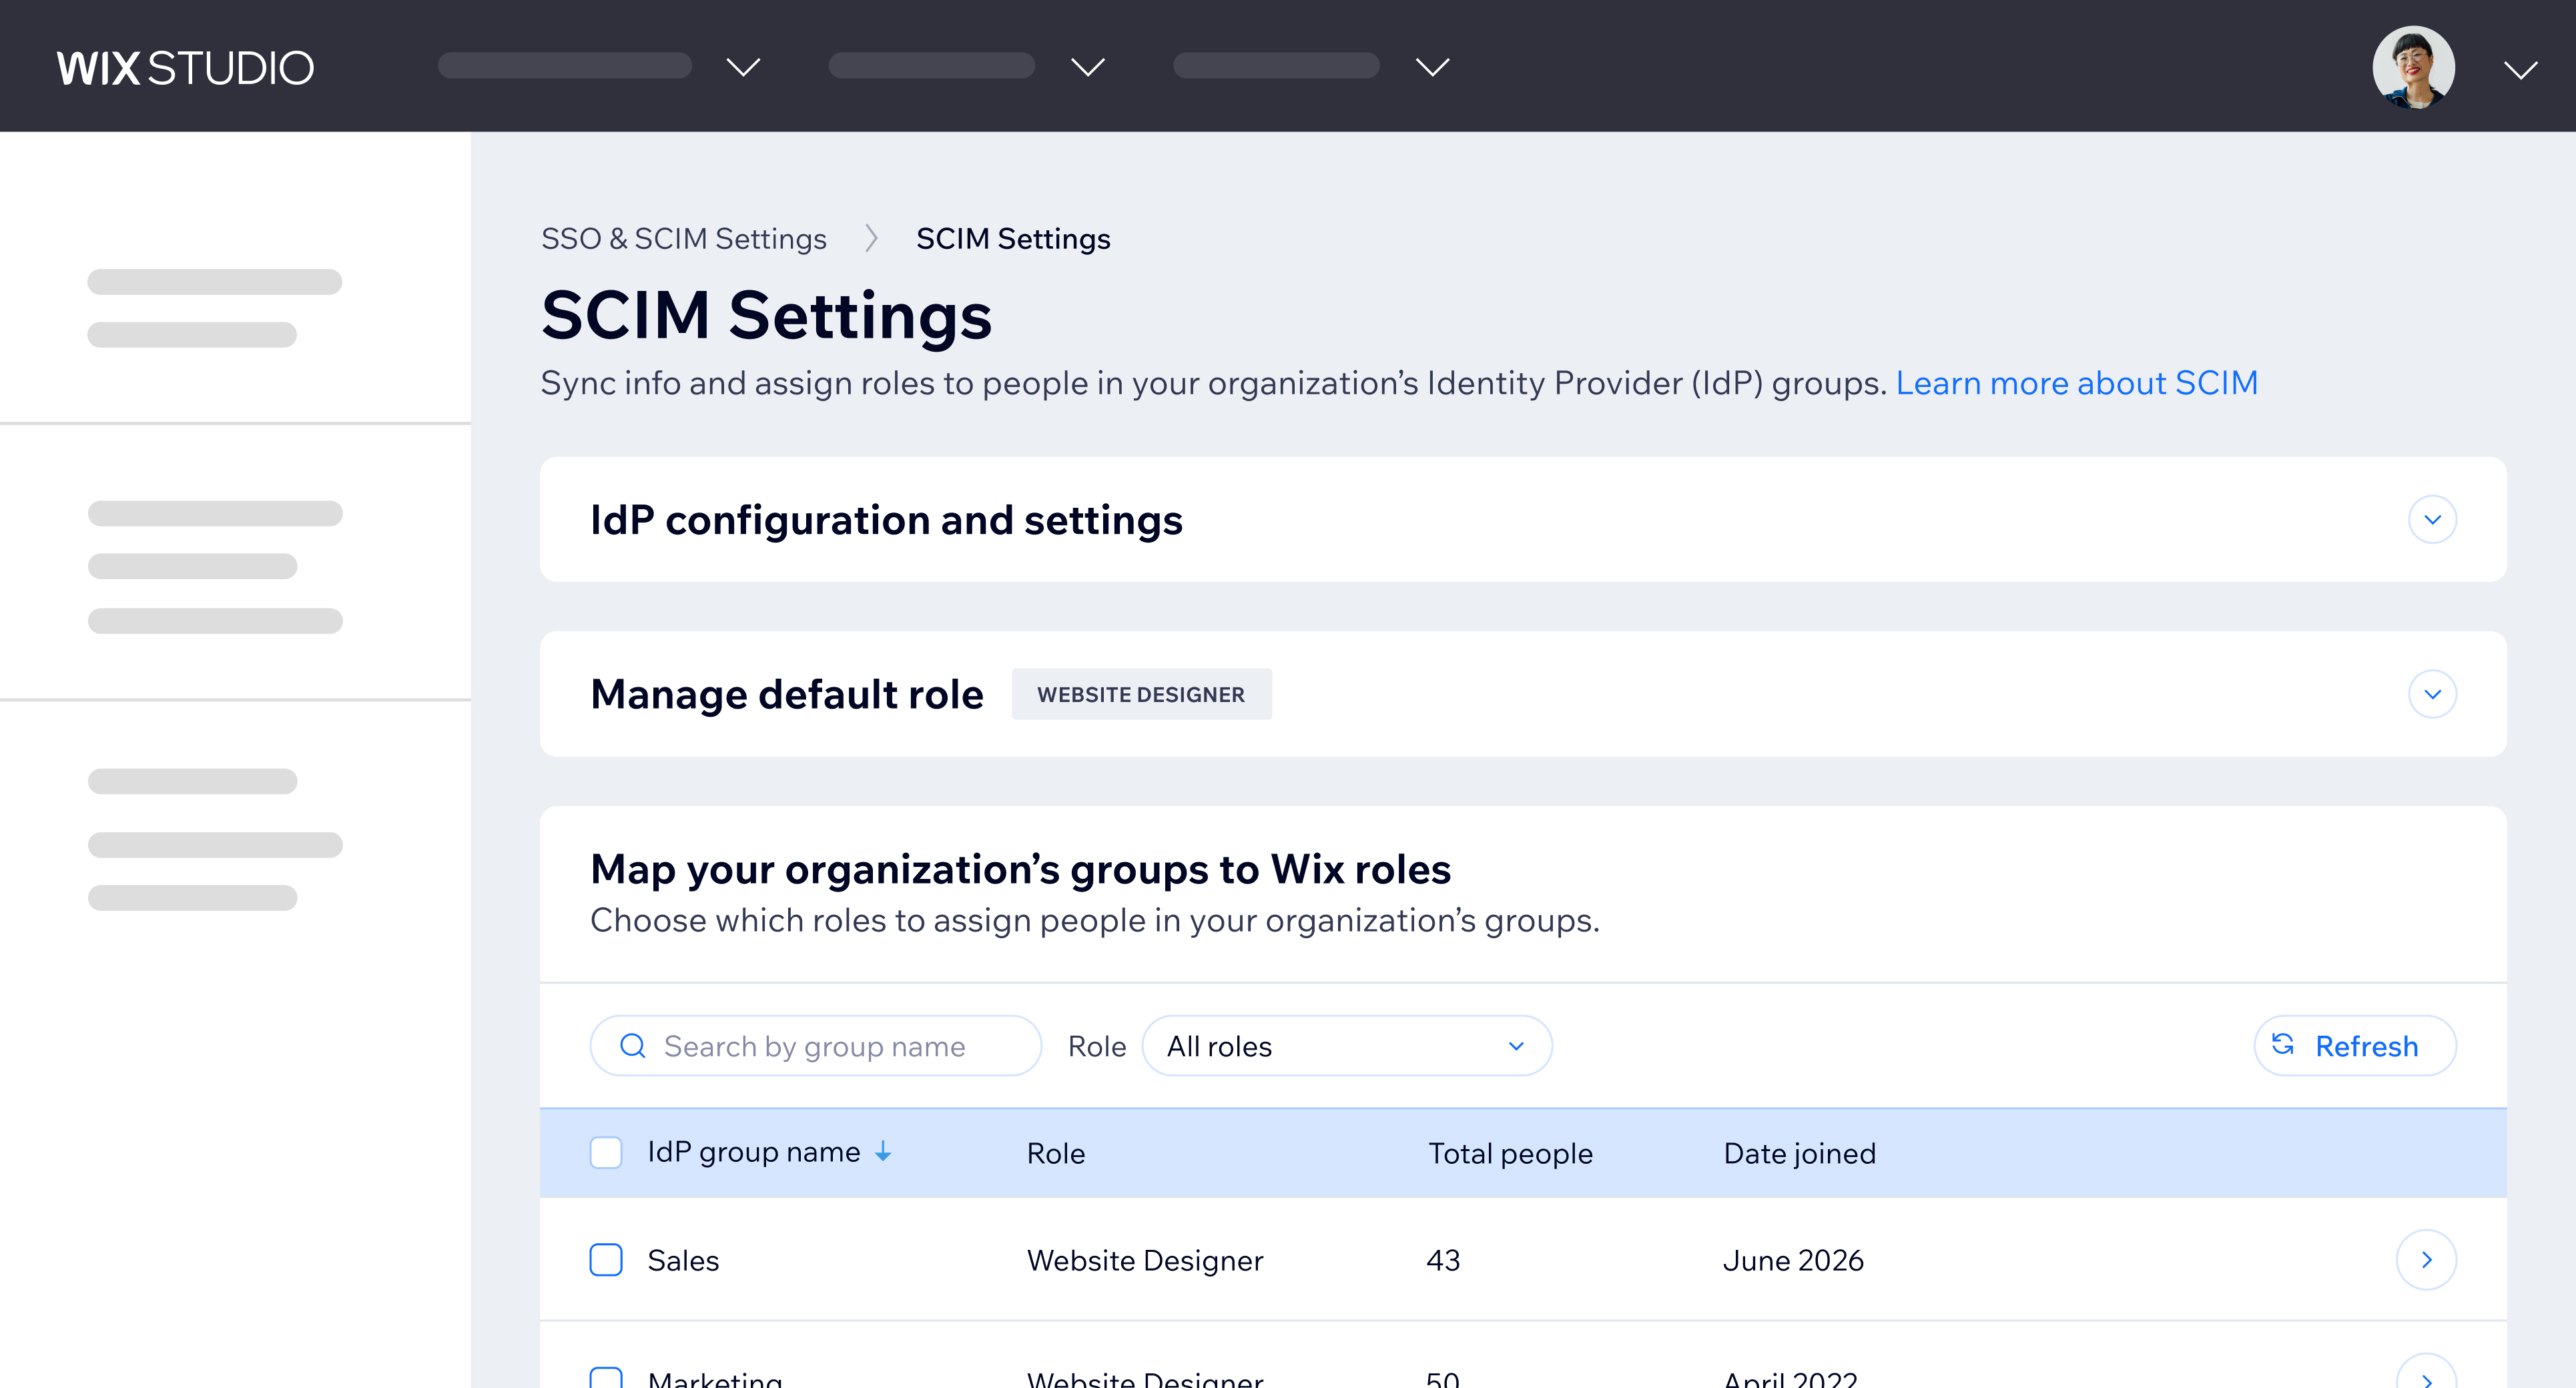Open the Sales row details arrow
This screenshot has width=2576, height=1388.
point(2426,1260)
